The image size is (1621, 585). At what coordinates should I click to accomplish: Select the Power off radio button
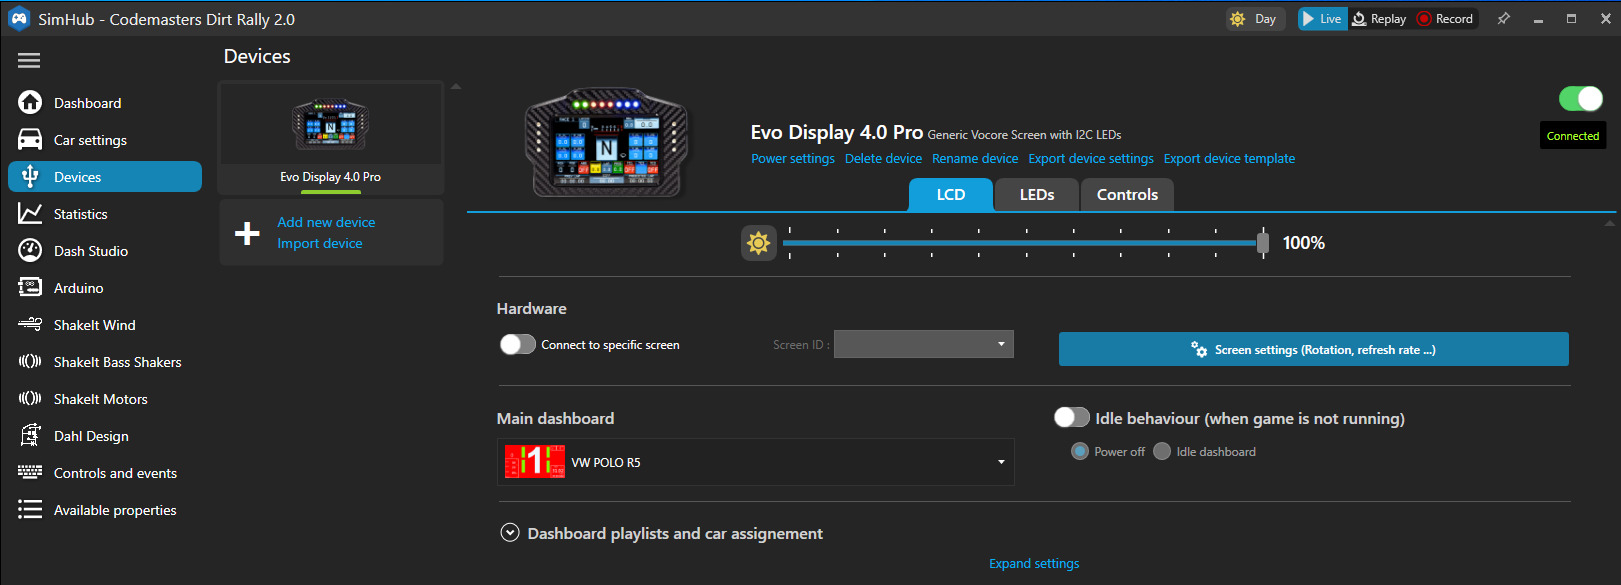tap(1080, 451)
